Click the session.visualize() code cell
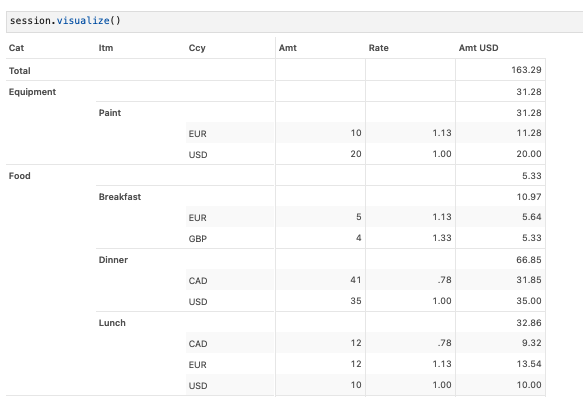The width and height of the screenshot is (583, 397). [294, 21]
